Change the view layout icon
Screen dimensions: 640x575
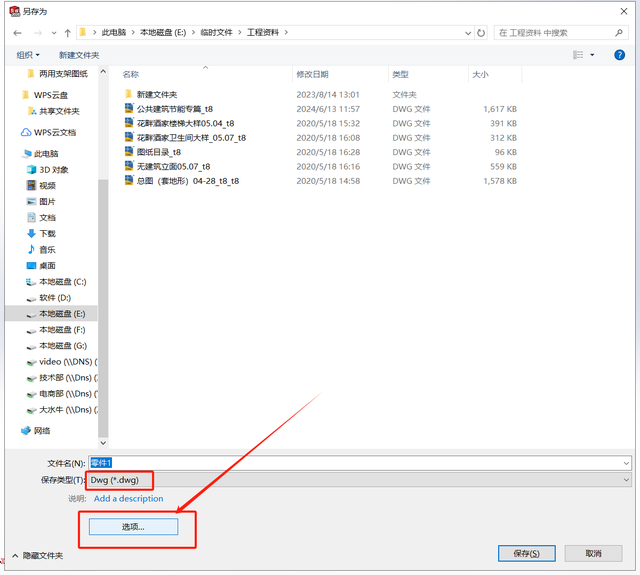click(x=578, y=55)
